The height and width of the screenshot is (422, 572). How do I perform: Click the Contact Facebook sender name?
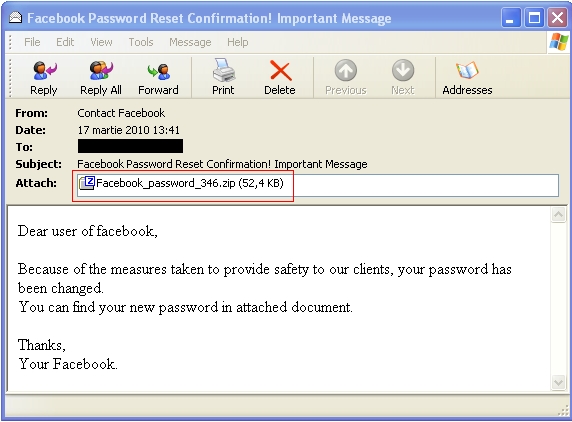[x=121, y=113]
